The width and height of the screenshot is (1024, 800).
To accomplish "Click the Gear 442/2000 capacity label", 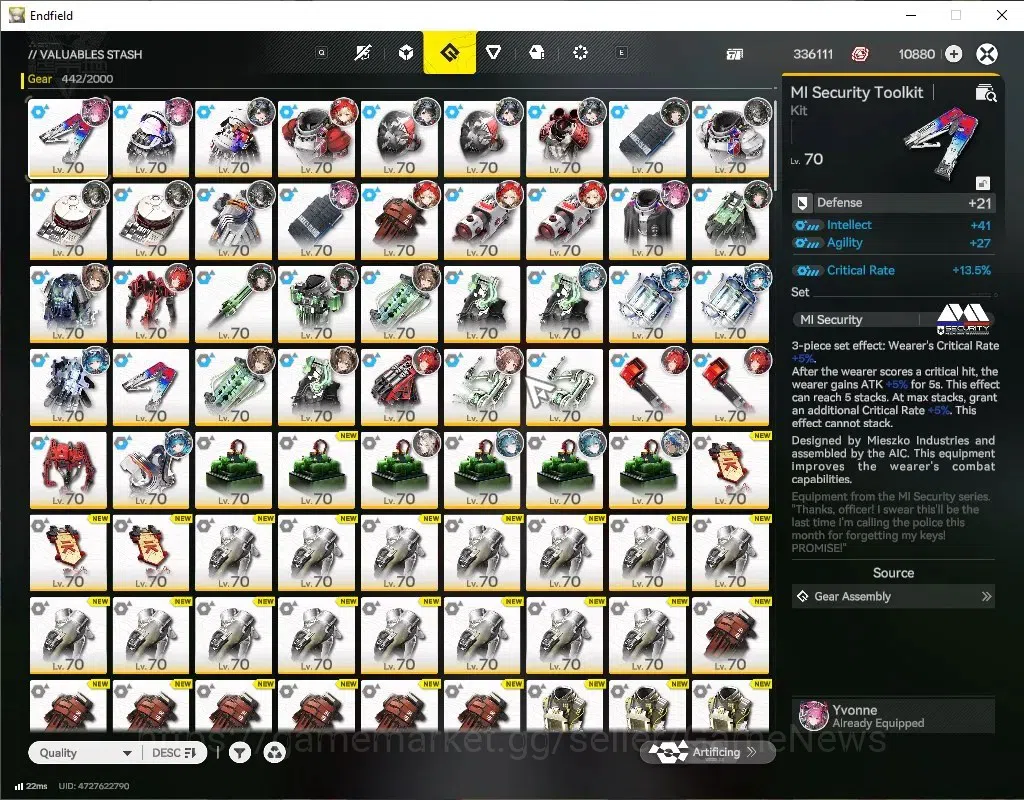I will click(x=71, y=79).
